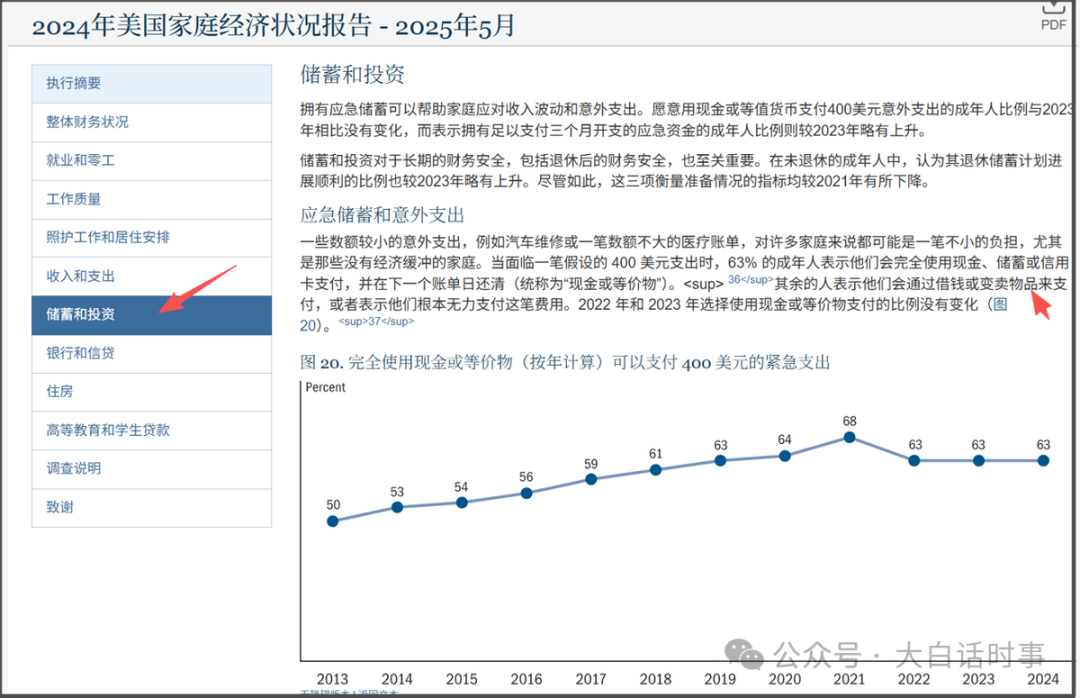Select the 储蓄和投资 page heading
1080x698 pixels.
(x=352, y=74)
